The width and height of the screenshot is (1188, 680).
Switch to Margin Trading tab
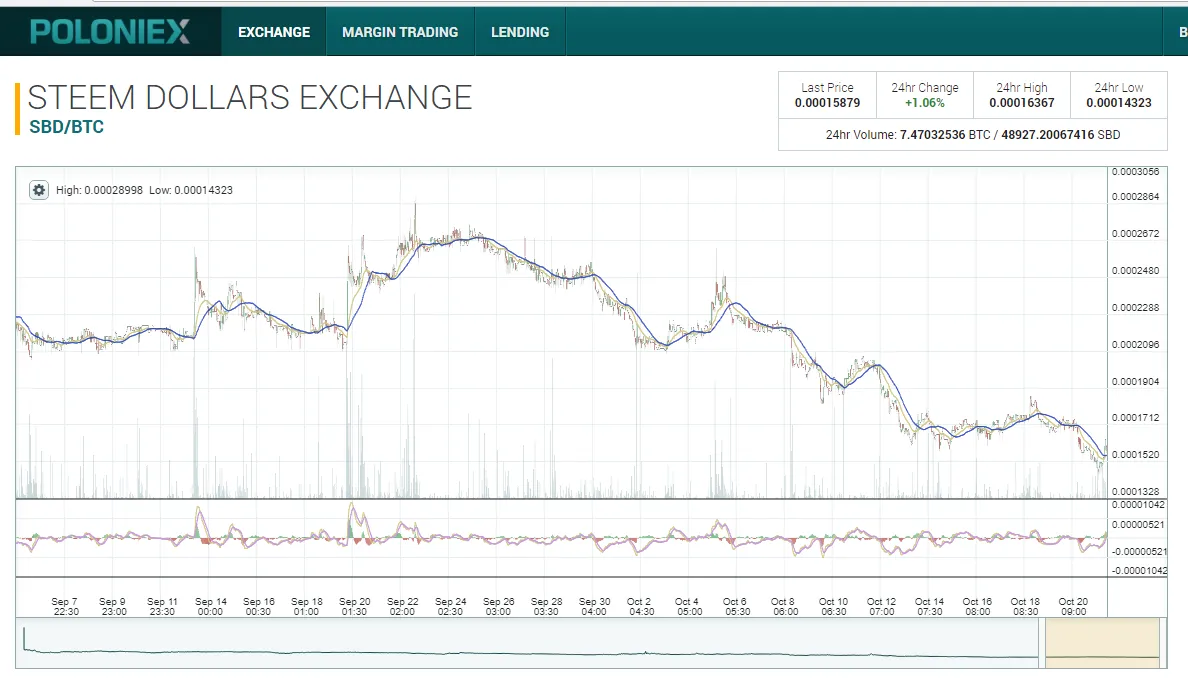400,32
